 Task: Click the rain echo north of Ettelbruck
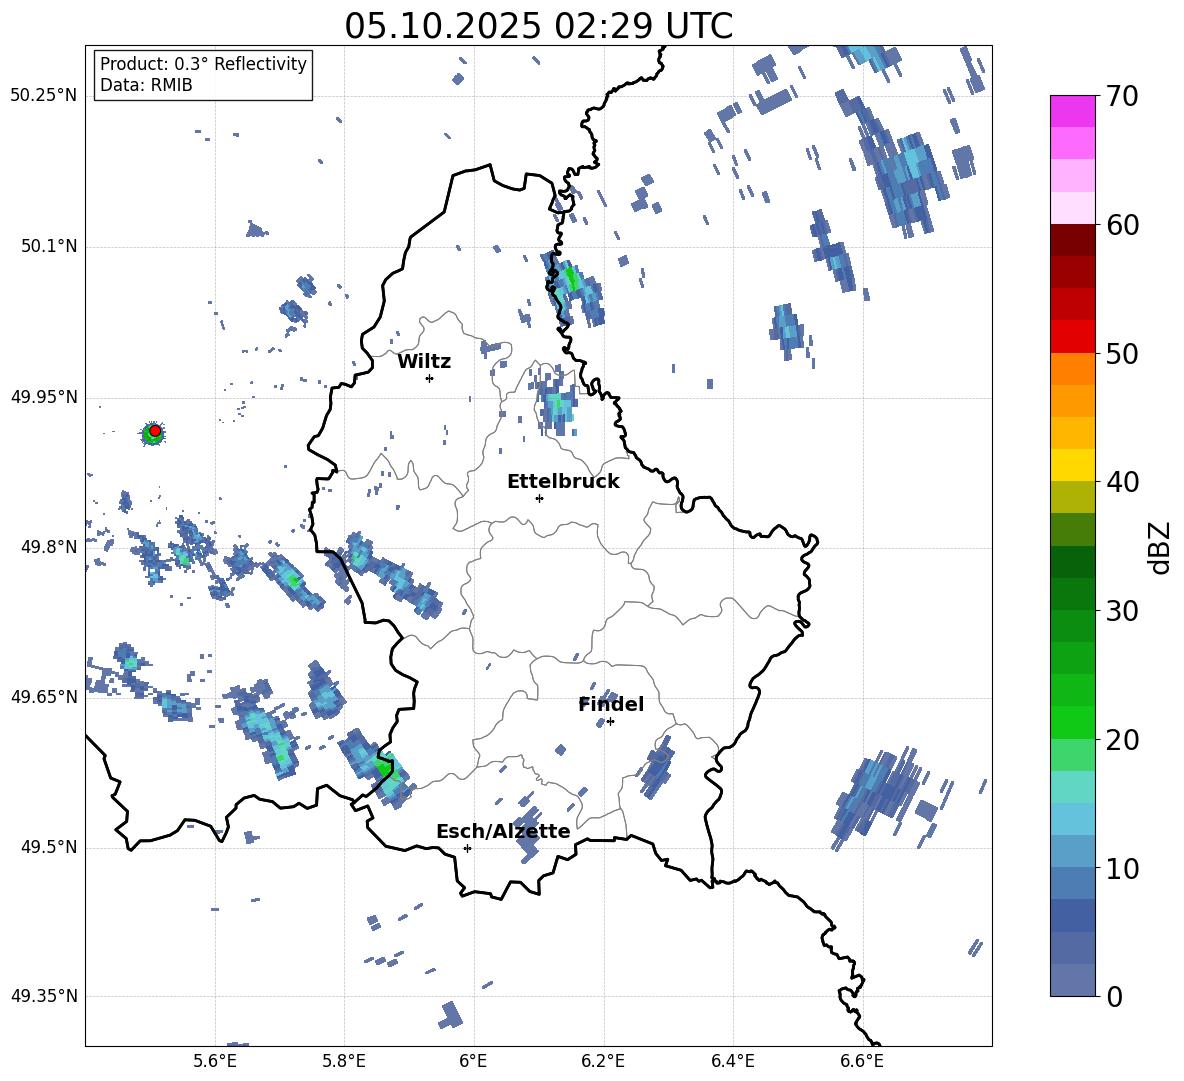(557, 403)
